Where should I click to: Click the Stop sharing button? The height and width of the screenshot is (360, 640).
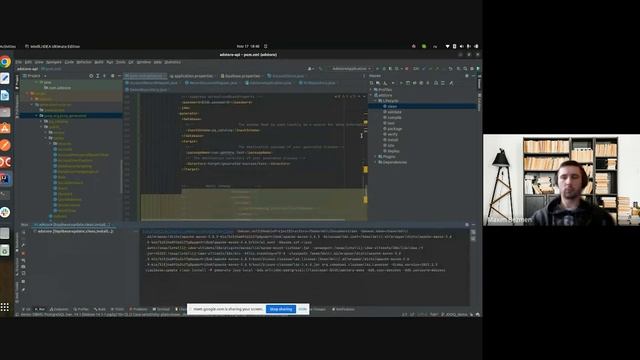pos(281,309)
